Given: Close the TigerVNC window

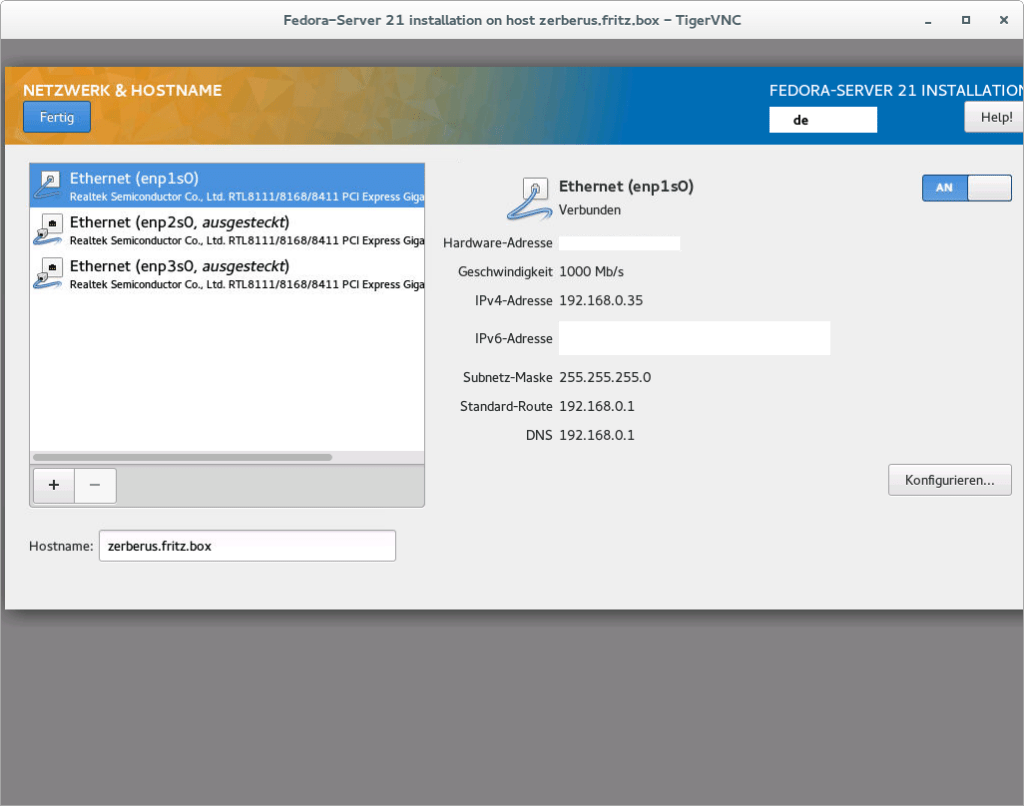Looking at the screenshot, I should [x=1001, y=19].
